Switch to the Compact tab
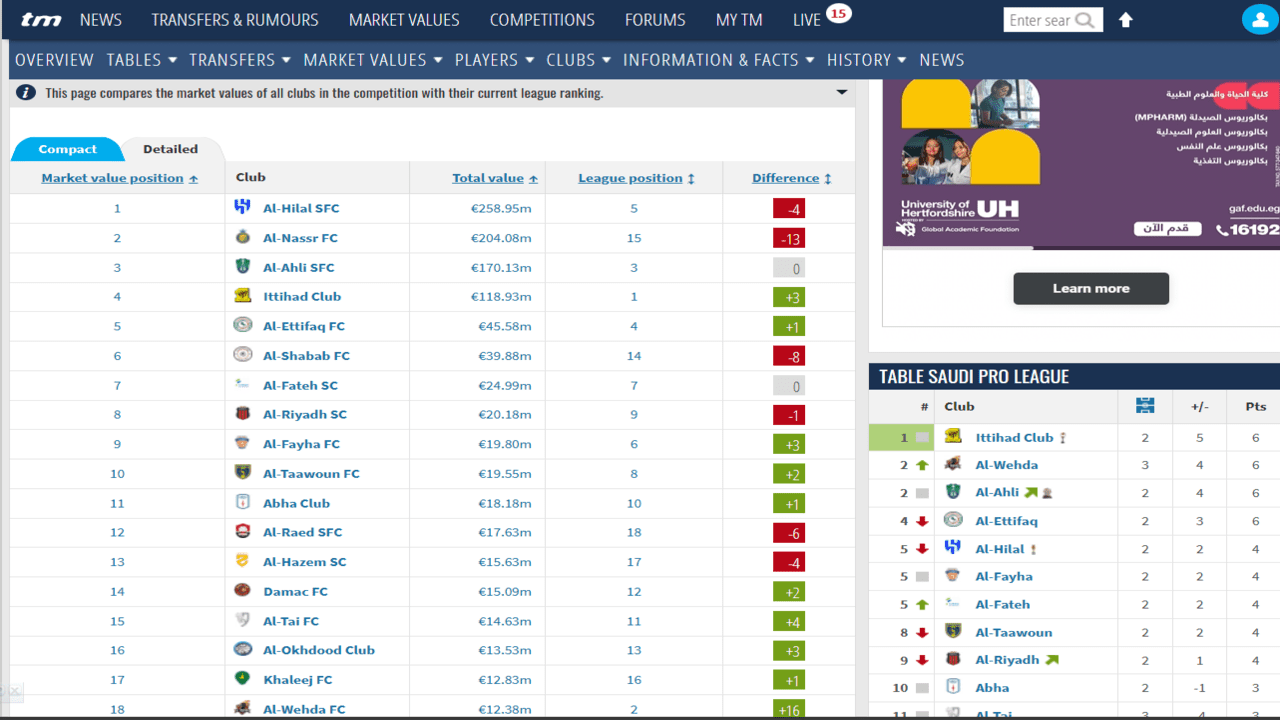1280x720 pixels. (68, 149)
